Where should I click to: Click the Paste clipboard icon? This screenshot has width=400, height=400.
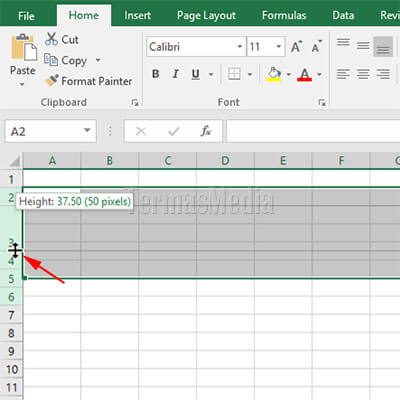pyautogui.click(x=23, y=47)
